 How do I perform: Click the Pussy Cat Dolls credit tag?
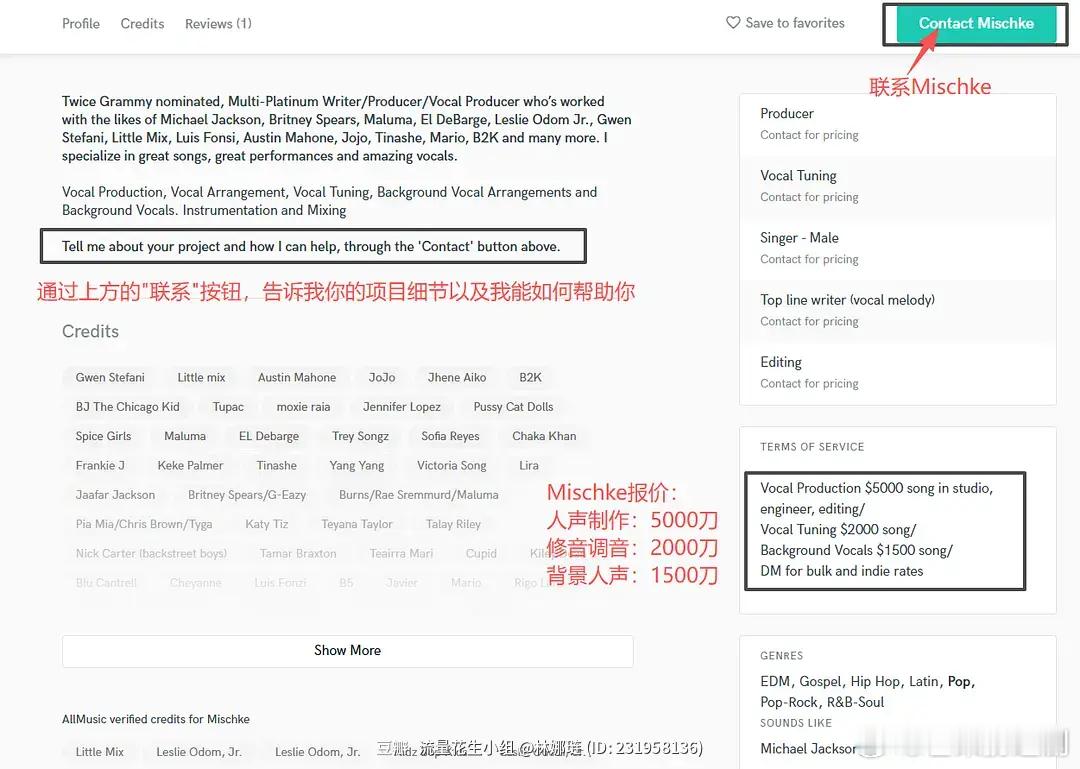[x=513, y=407]
